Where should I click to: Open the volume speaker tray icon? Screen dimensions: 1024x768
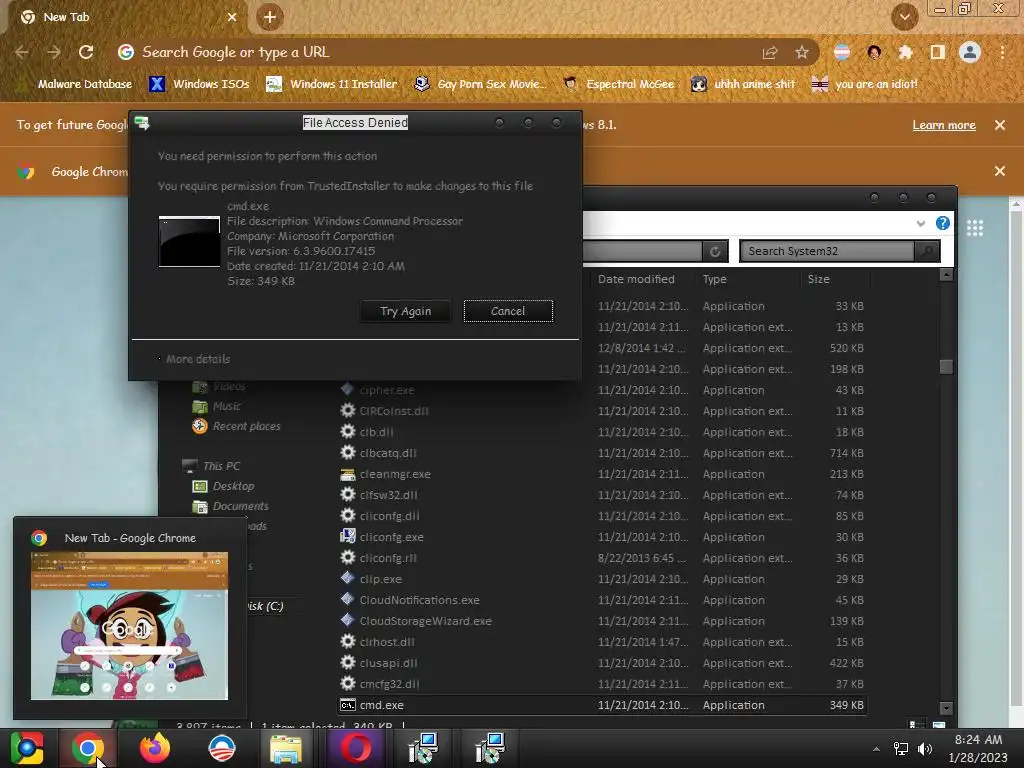point(925,749)
